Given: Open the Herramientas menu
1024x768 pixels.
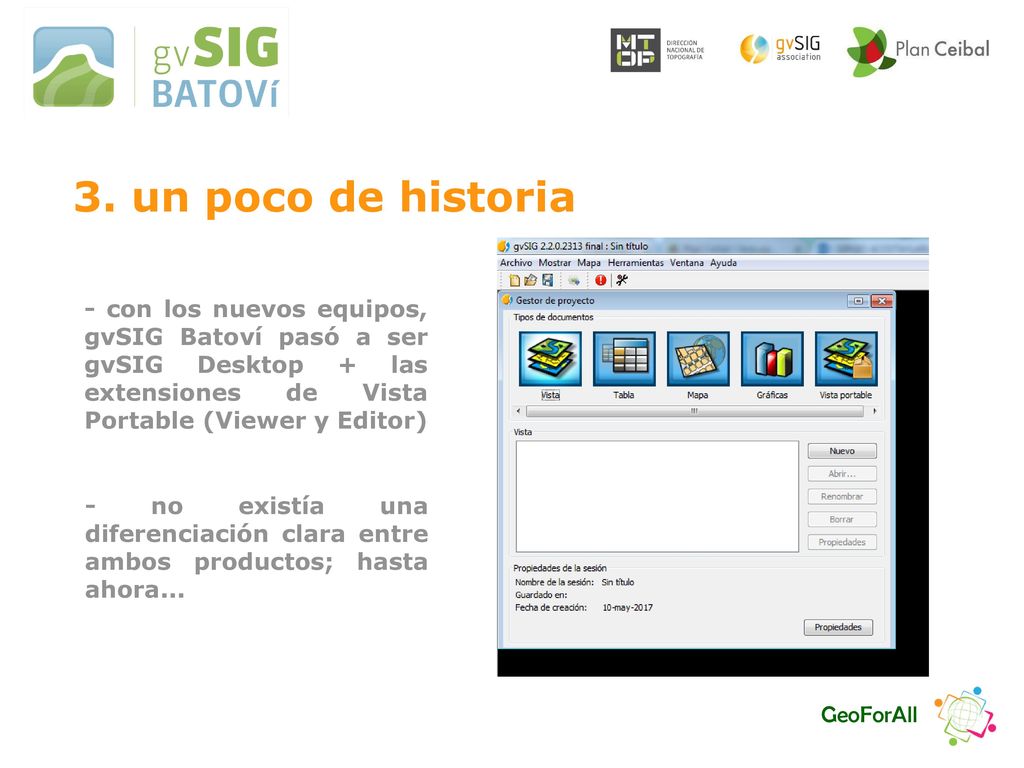Looking at the screenshot, I should tap(635, 263).
